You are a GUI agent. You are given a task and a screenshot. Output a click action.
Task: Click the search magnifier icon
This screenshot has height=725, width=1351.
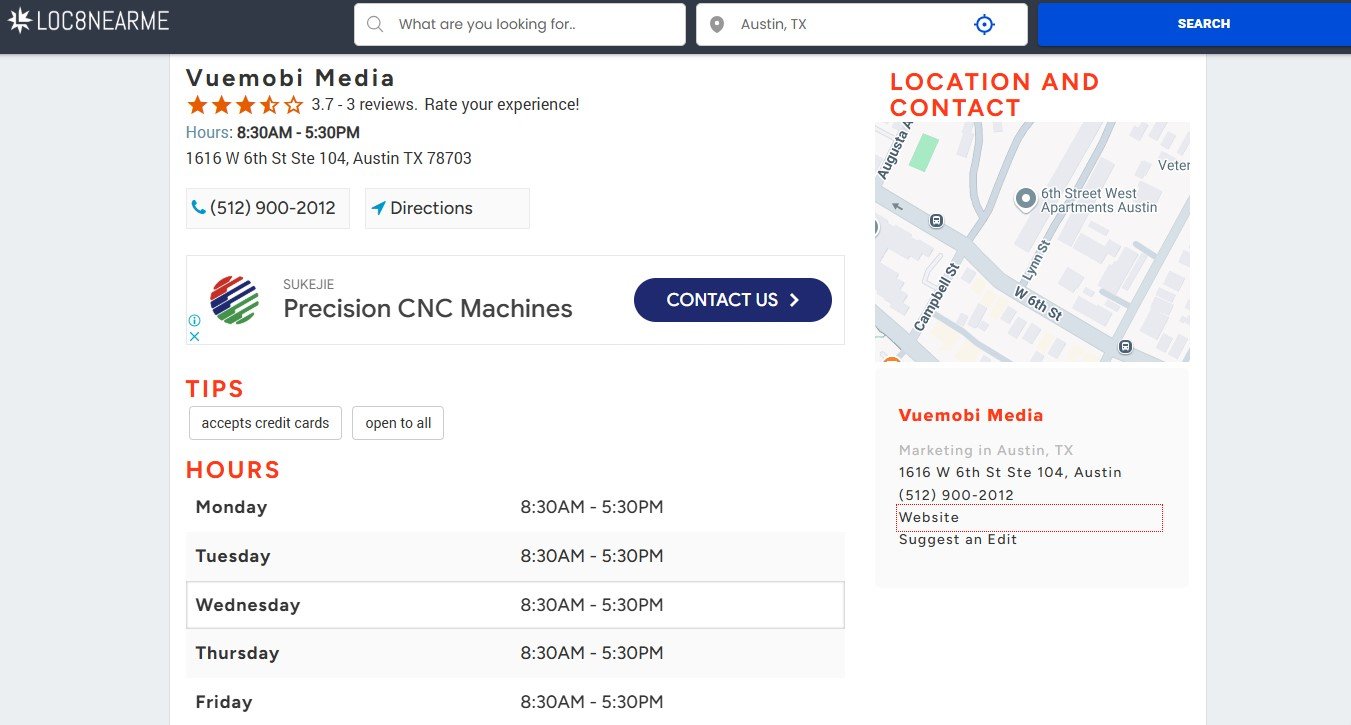point(375,24)
